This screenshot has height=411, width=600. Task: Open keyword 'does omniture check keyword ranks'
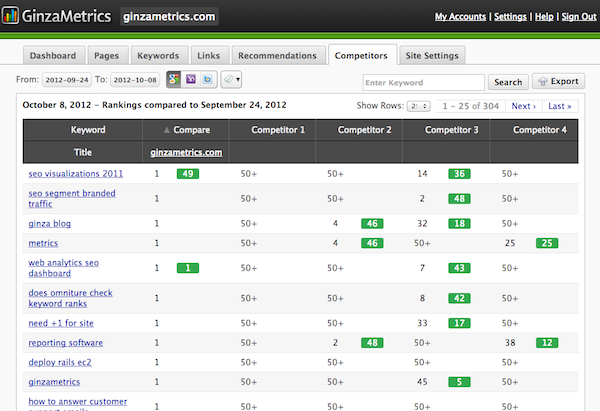pyautogui.click(x=70, y=298)
